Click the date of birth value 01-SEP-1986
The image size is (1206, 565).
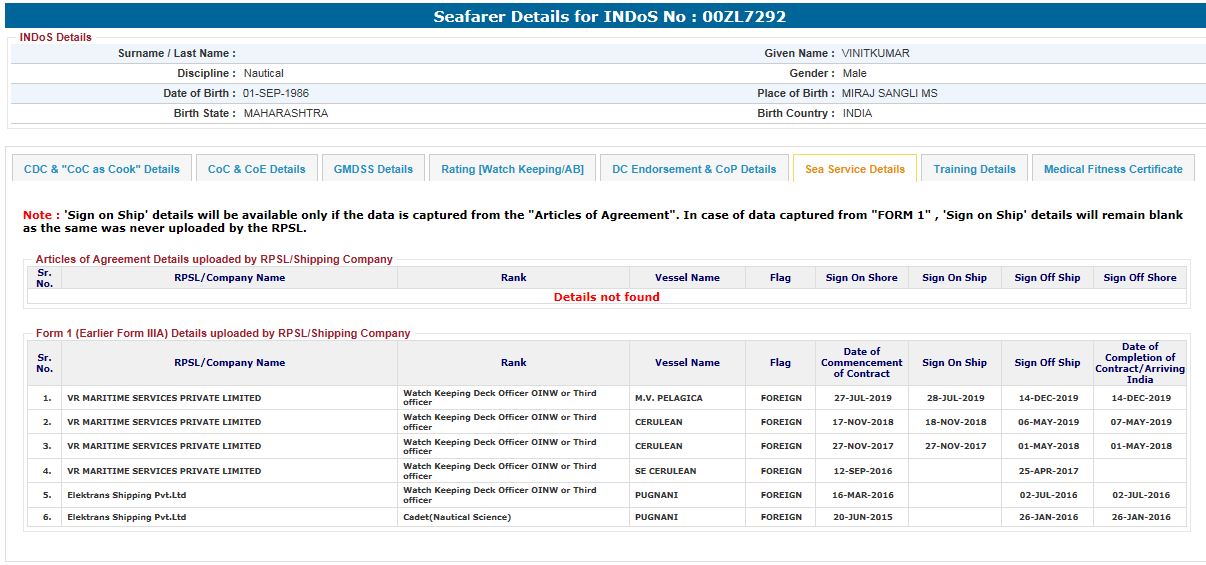(x=276, y=93)
